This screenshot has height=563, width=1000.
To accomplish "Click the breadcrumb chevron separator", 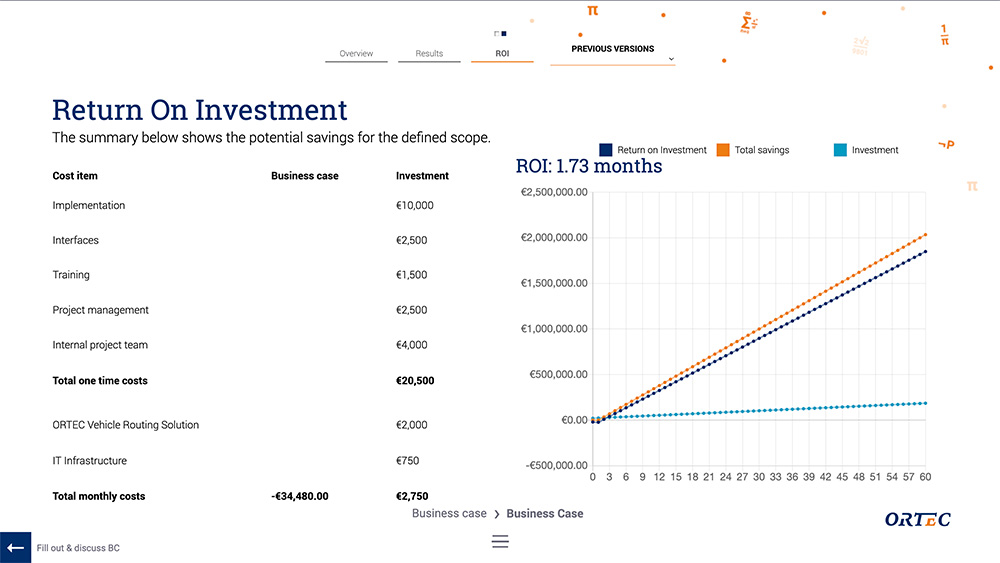I will 497,514.
